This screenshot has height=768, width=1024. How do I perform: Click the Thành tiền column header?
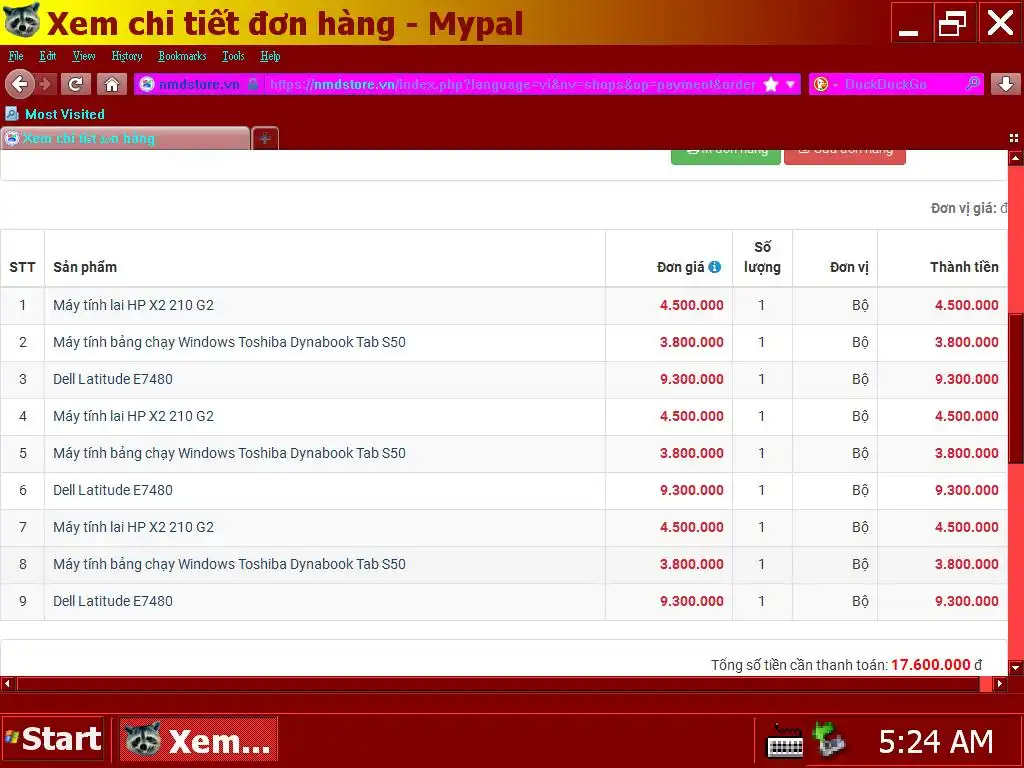pos(964,266)
